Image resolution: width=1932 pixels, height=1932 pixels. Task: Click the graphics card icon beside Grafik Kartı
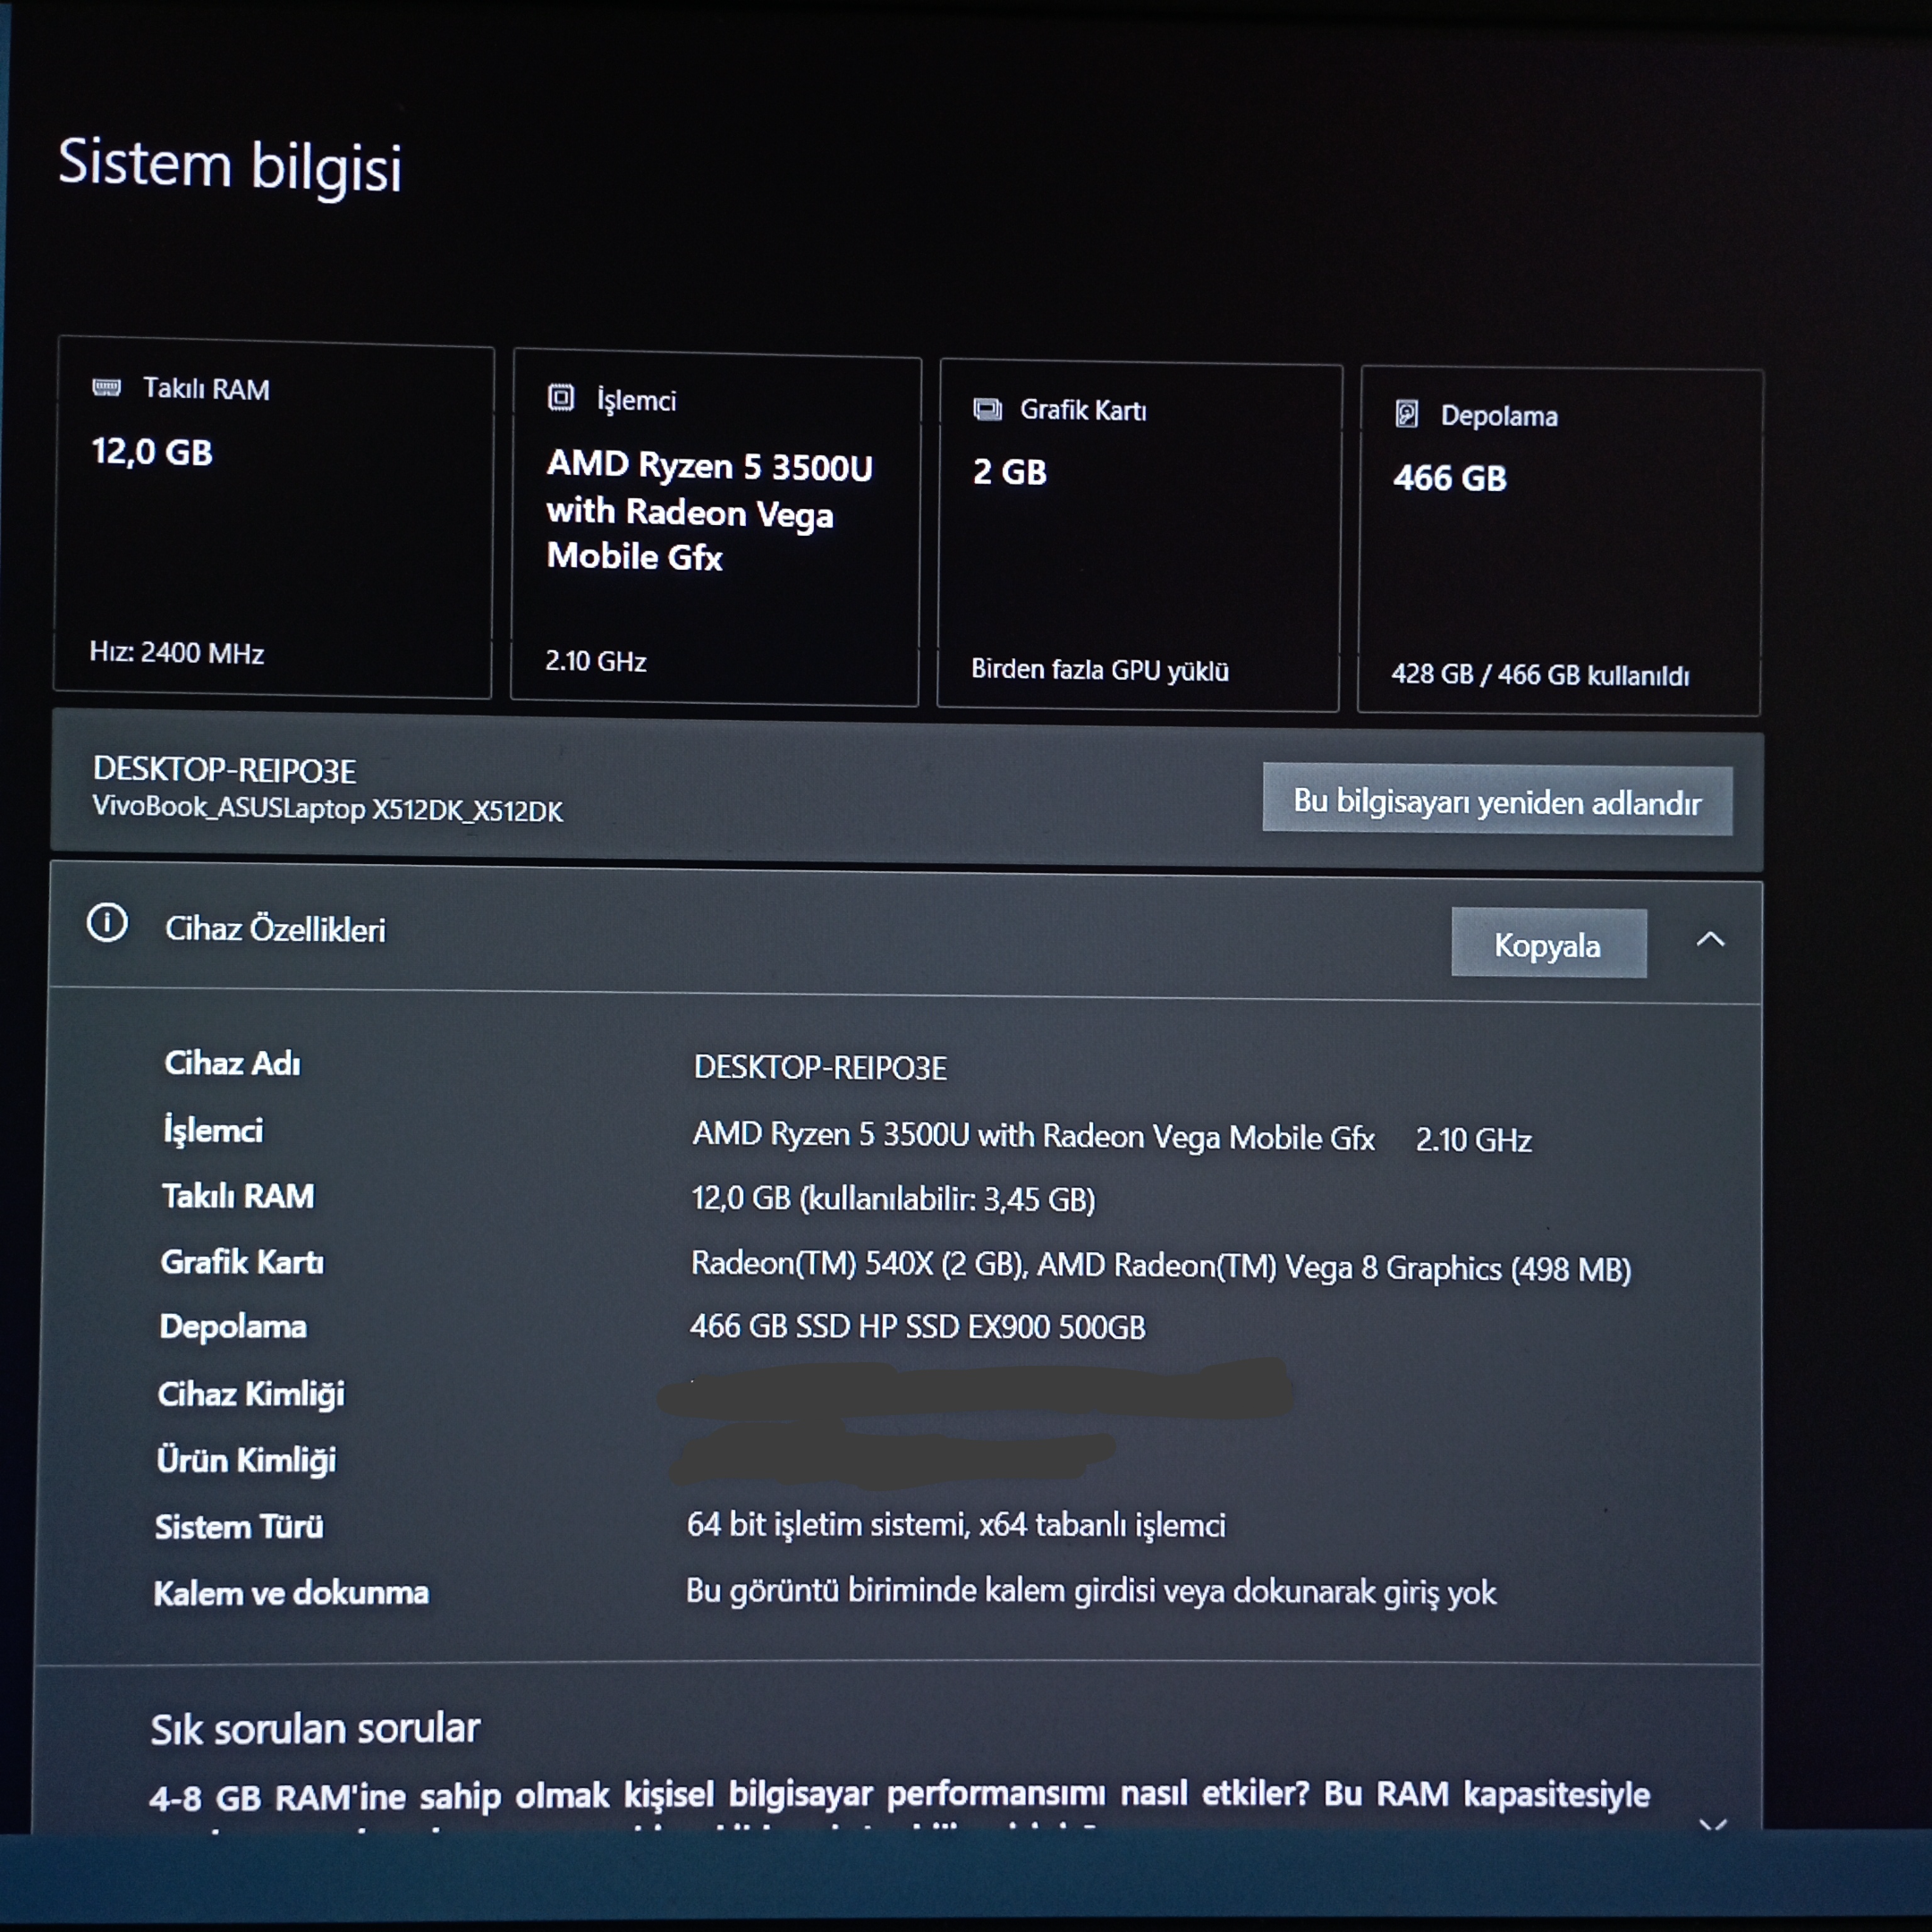pos(987,409)
